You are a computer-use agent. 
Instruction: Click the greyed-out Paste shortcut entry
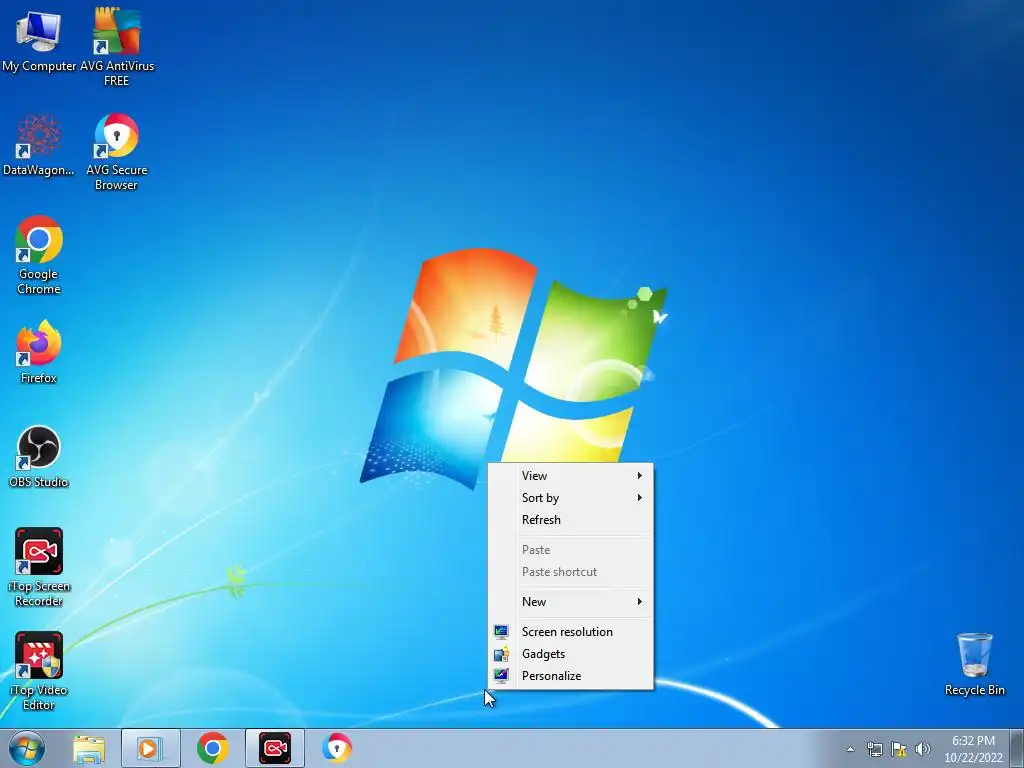[x=571, y=571]
